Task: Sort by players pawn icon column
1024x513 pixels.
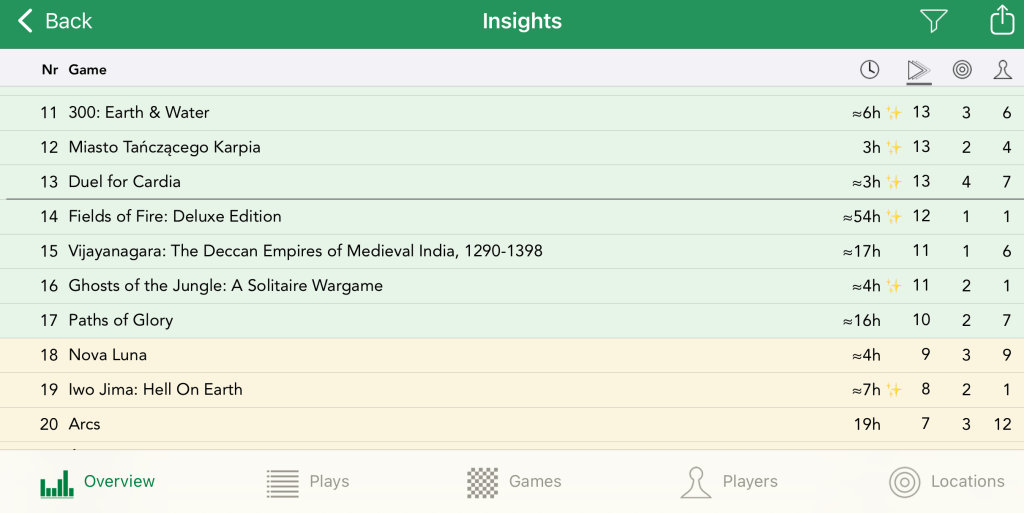Action: point(1002,69)
